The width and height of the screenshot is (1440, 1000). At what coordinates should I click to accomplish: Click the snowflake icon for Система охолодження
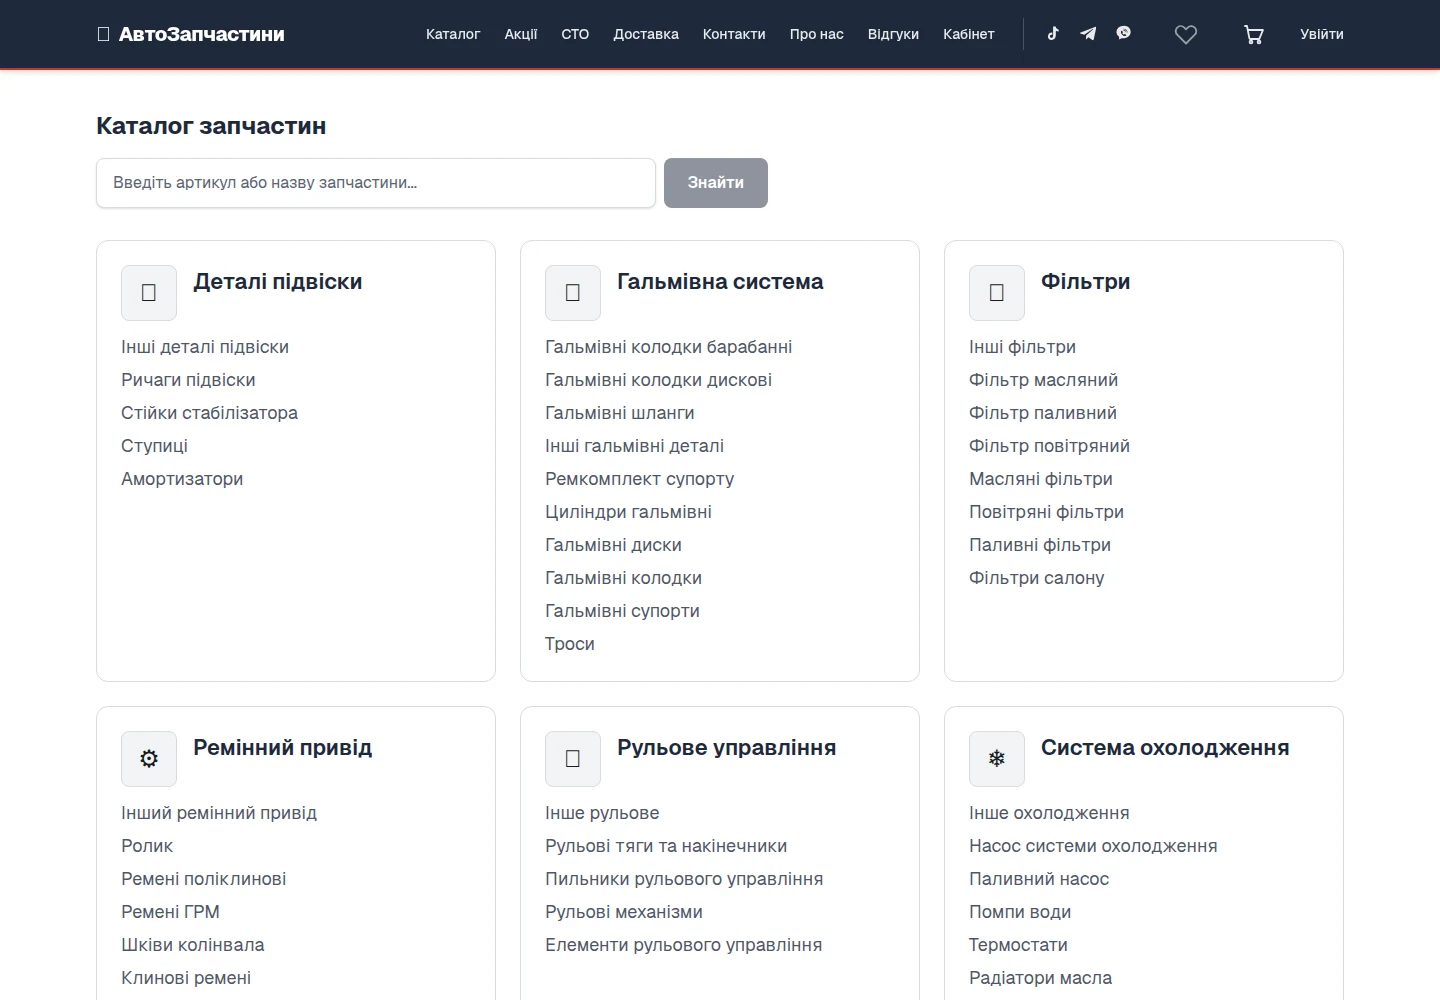(x=997, y=759)
